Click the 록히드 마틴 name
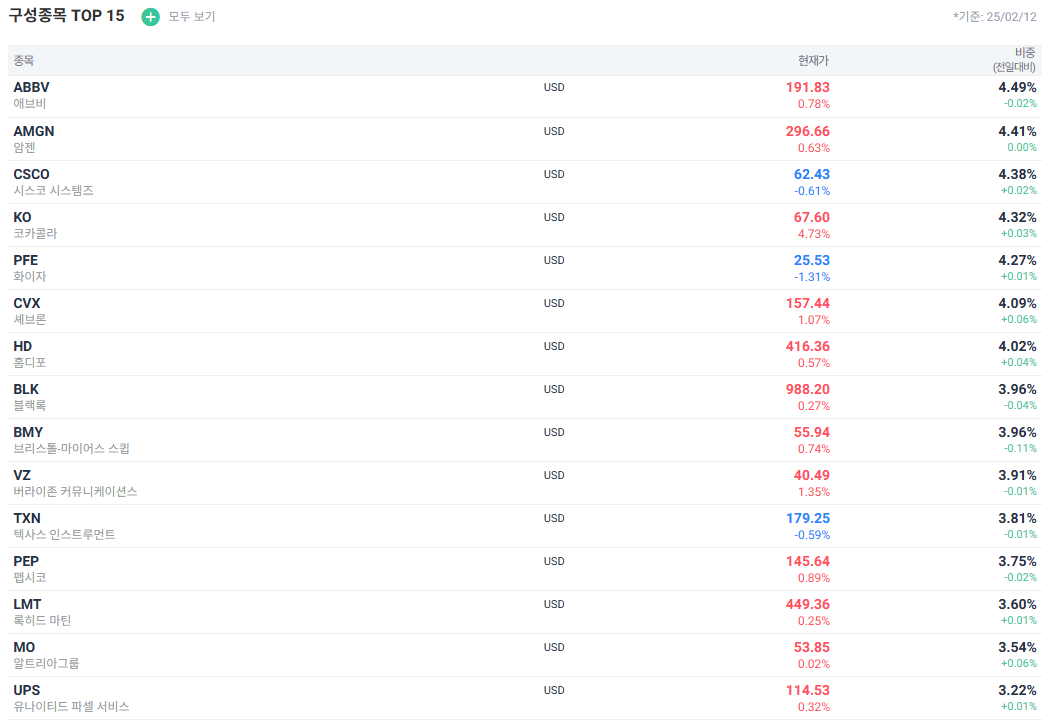This screenshot has height=726, width=1052. [42, 619]
